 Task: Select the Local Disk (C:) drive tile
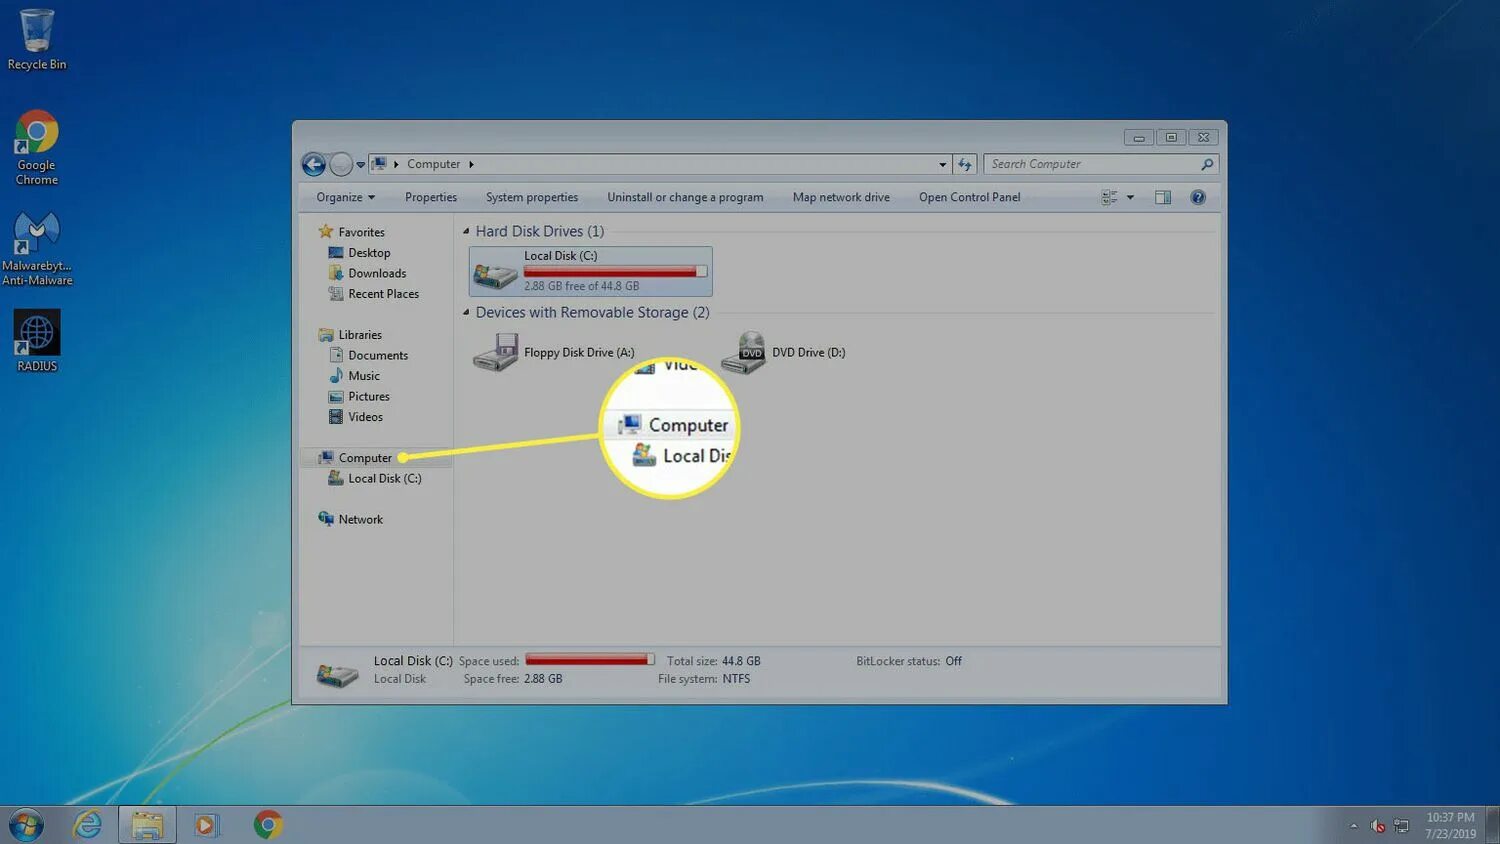591,271
